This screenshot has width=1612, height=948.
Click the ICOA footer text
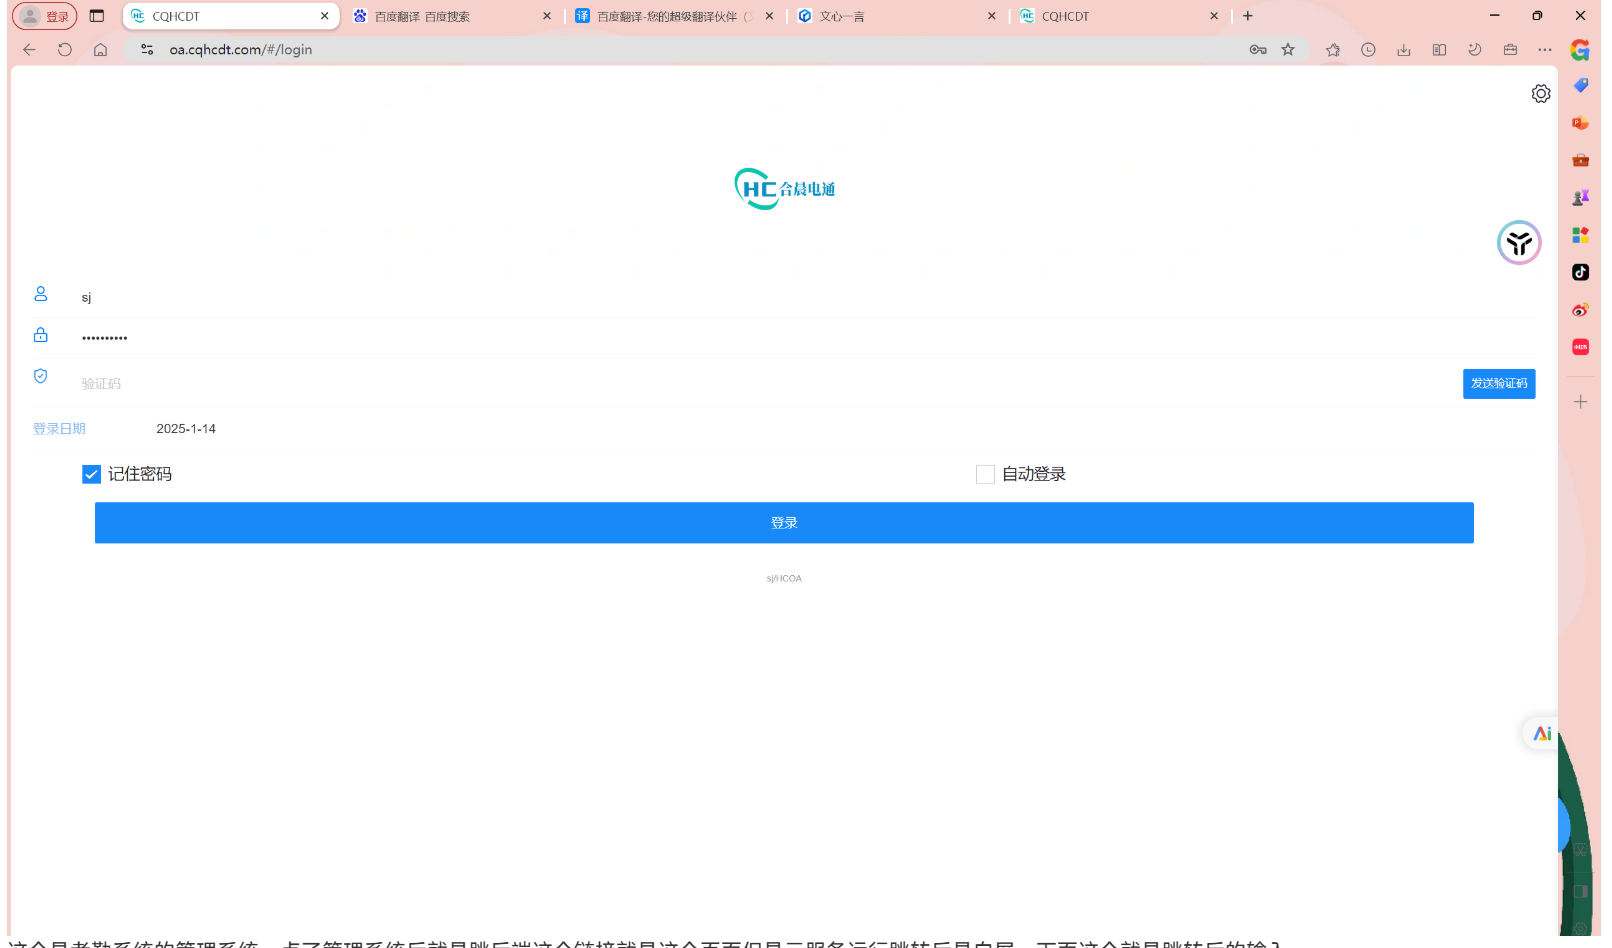(x=784, y=579)
